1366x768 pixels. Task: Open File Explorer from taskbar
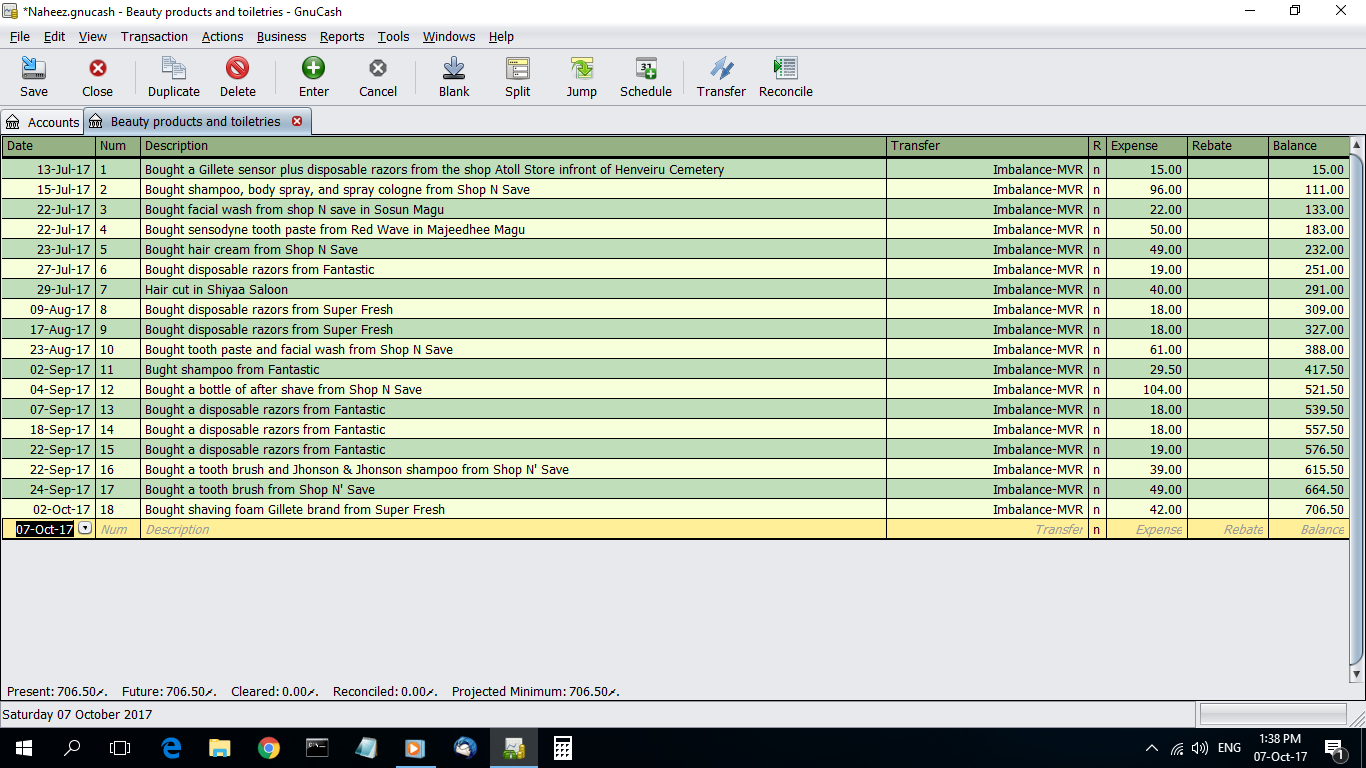pos(220,747)
